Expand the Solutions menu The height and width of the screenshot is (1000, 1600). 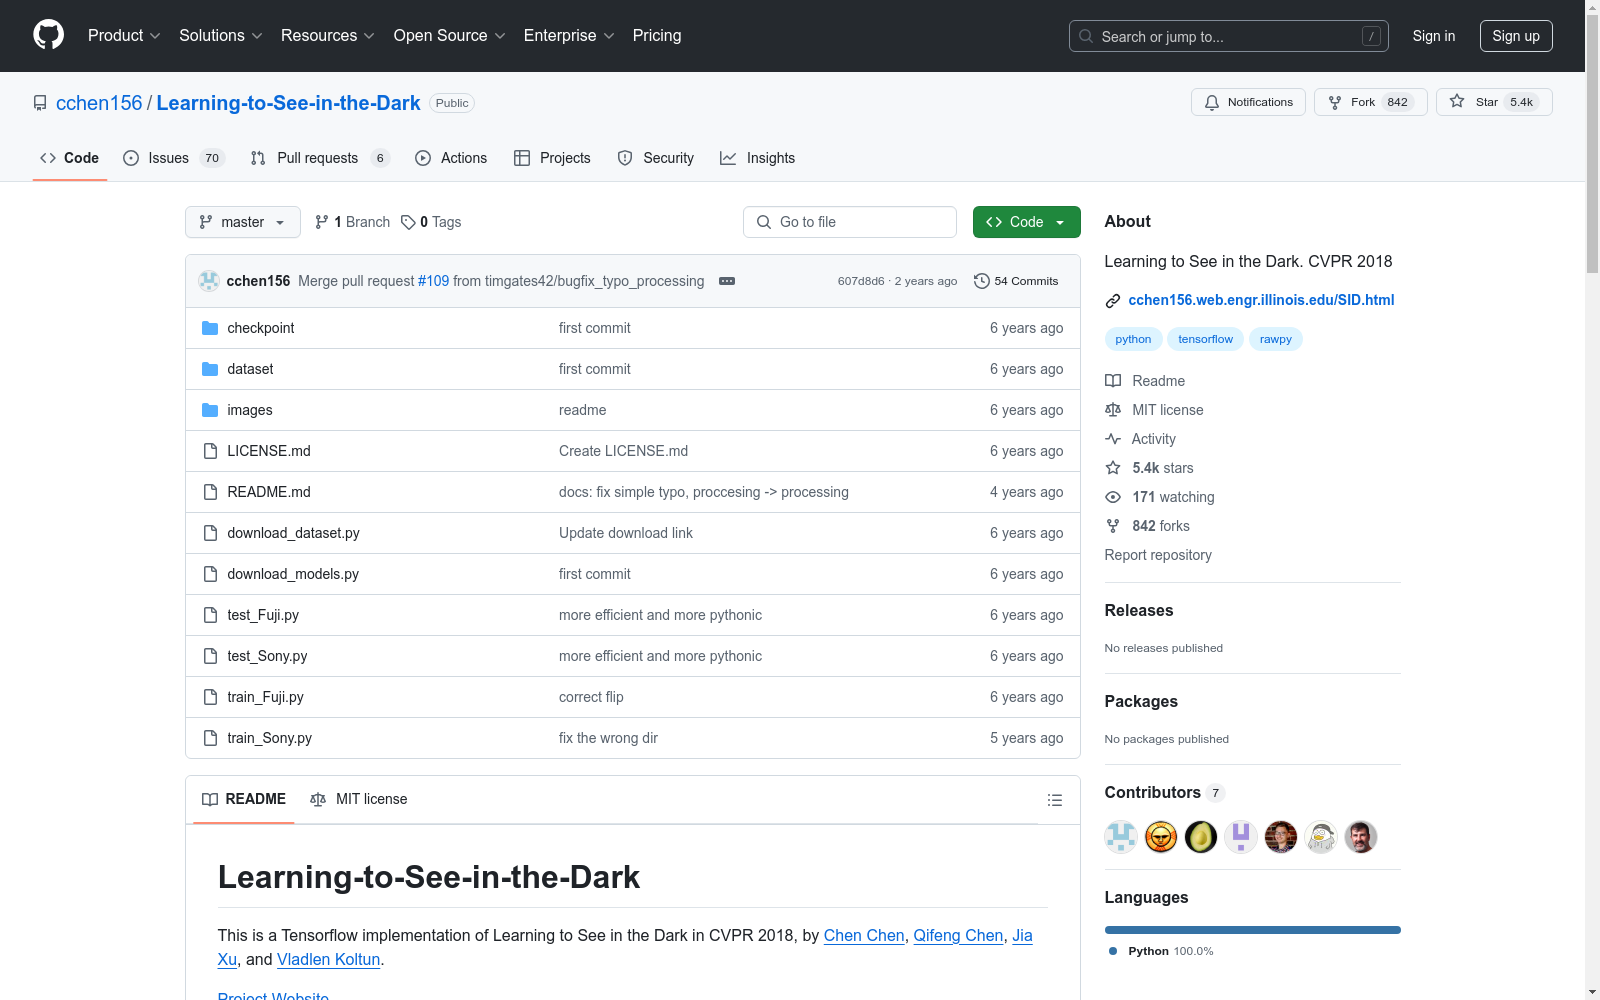point(221,36)
